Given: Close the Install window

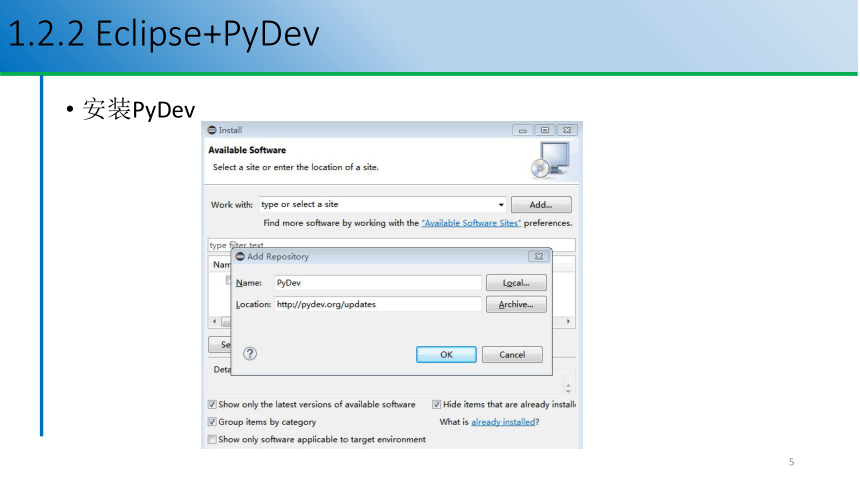Looking at the screenshot, I should 567,130.
